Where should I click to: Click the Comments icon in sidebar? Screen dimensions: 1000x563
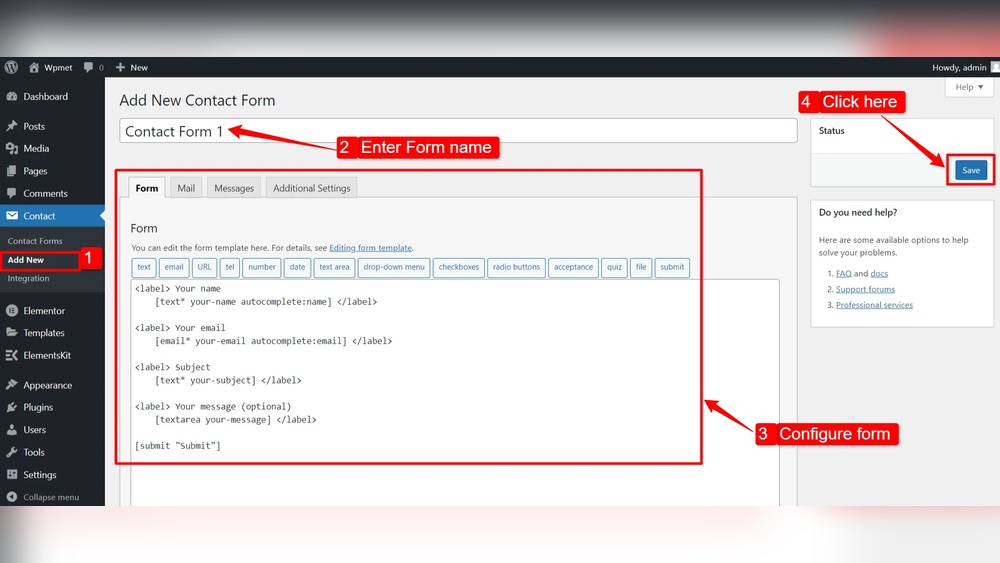point(11,193)
